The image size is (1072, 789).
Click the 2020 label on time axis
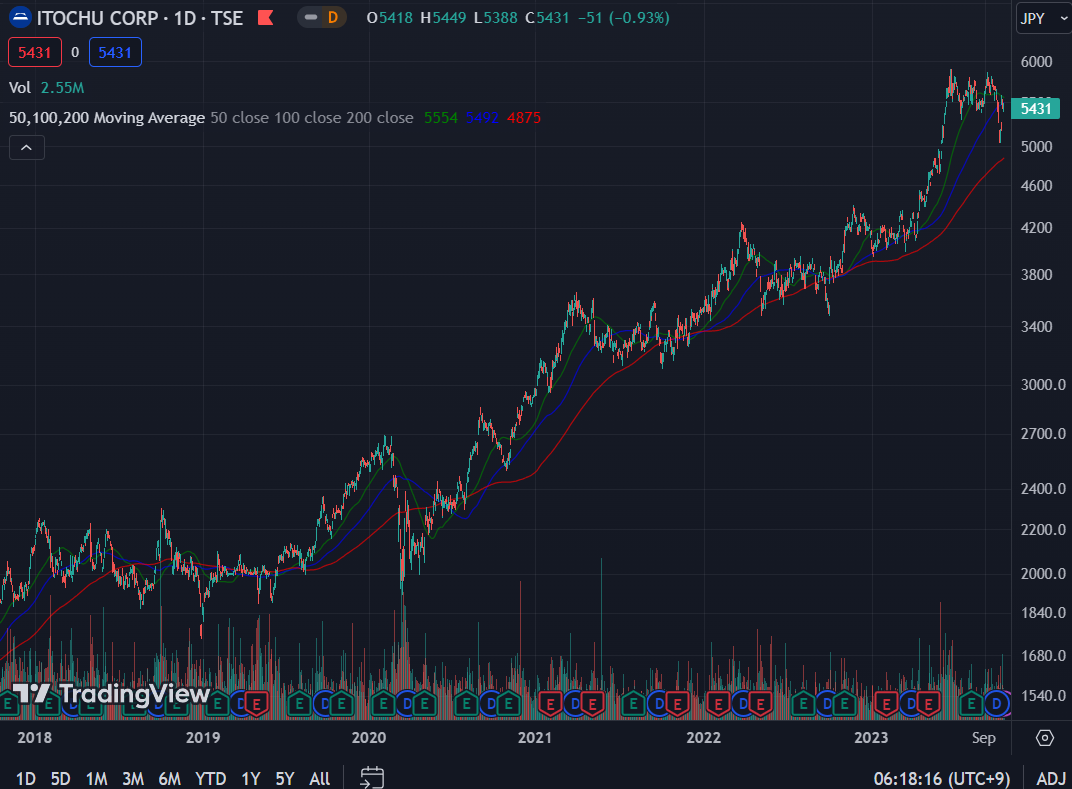[x=368, y=738]
